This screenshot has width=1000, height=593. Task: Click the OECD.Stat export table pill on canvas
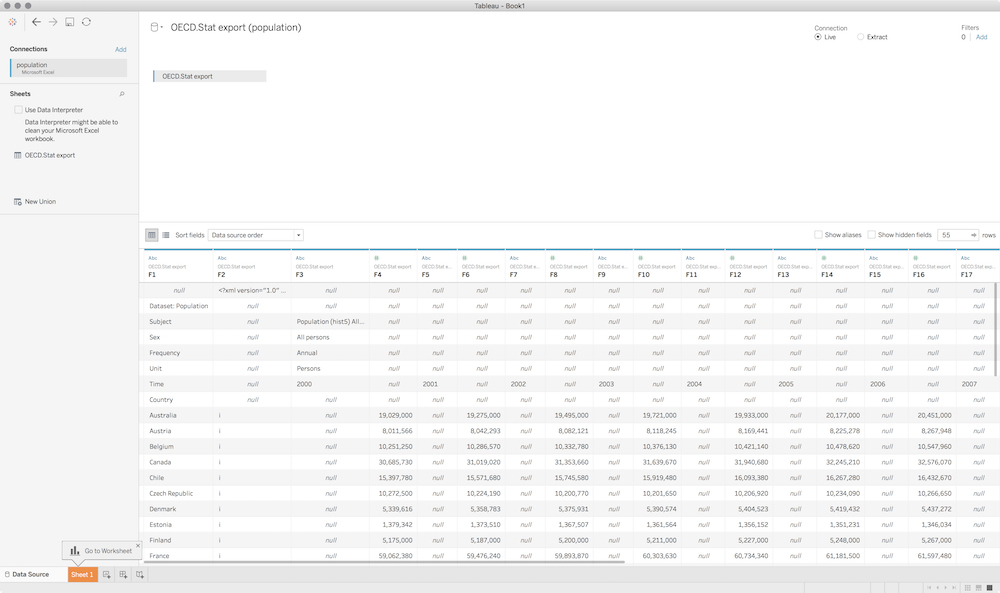[209, 76]
